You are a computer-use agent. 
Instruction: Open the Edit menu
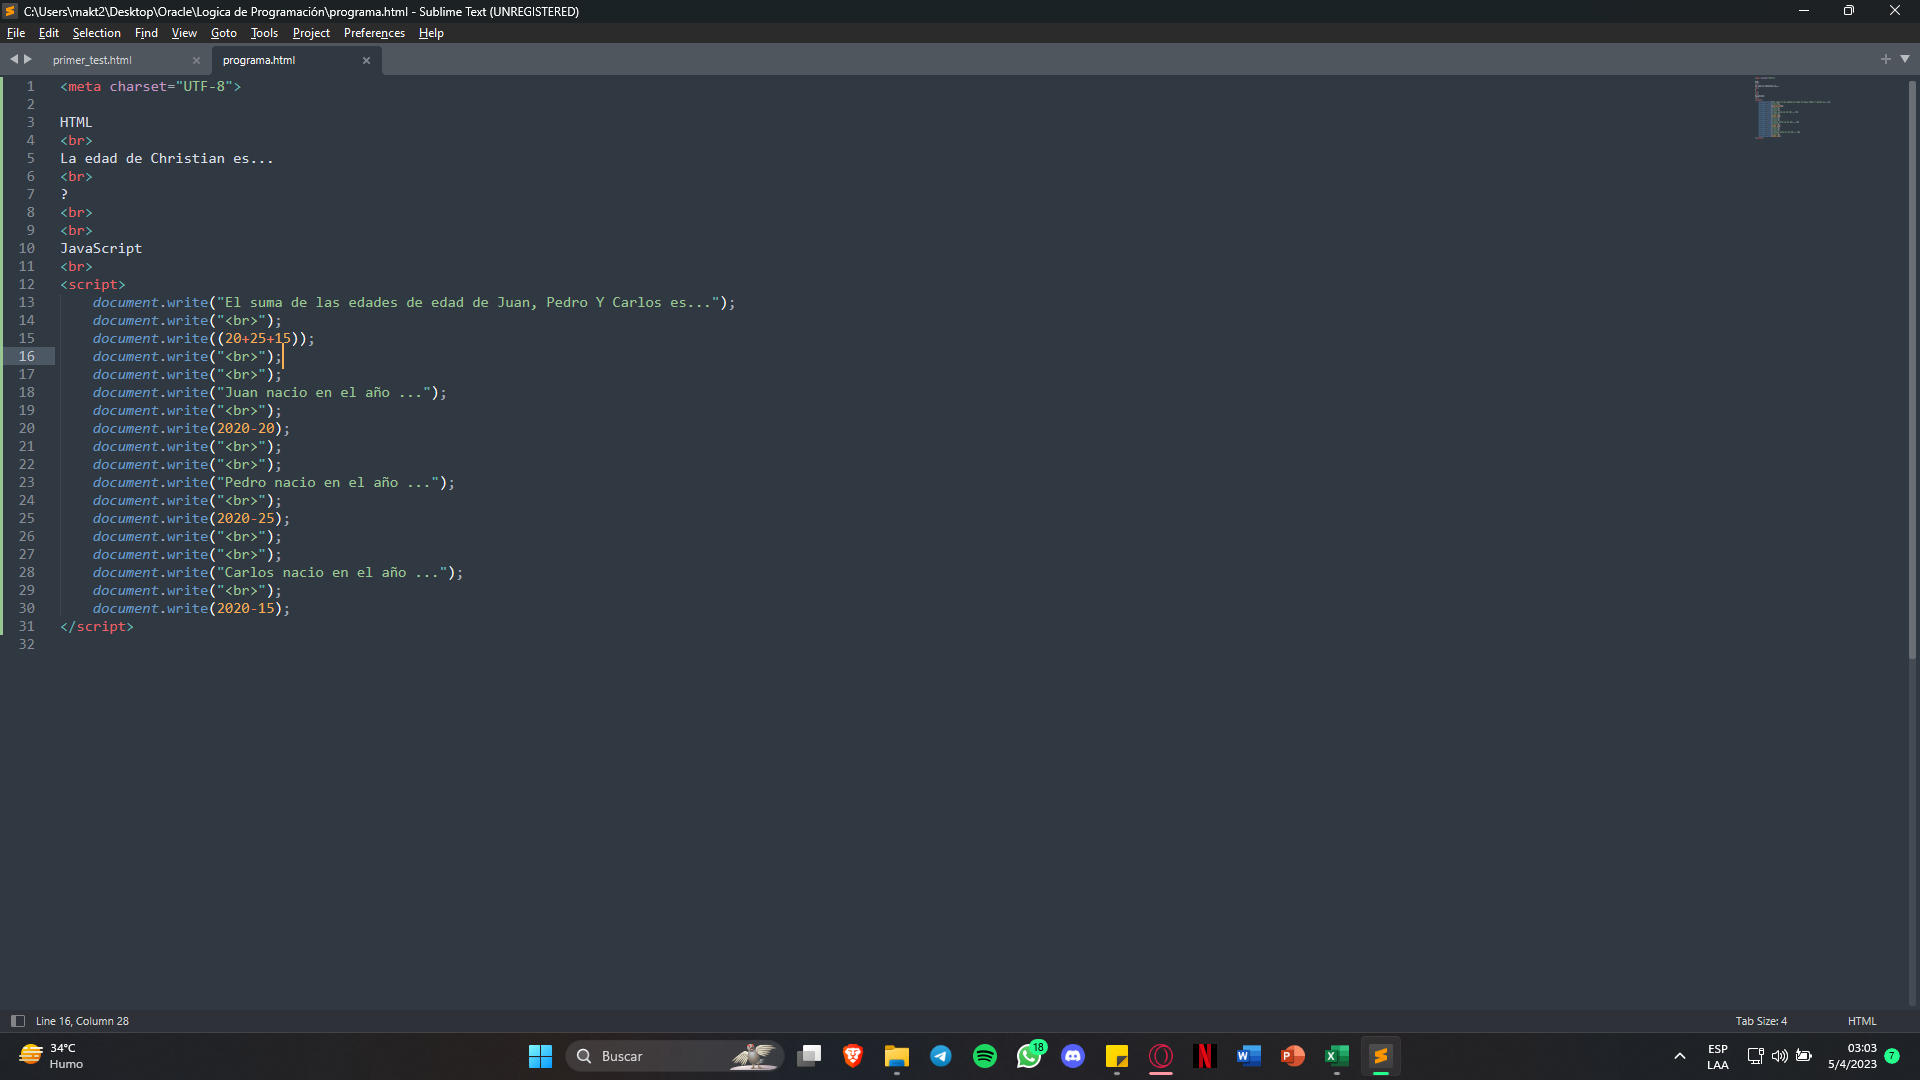(x=48, y=33)
